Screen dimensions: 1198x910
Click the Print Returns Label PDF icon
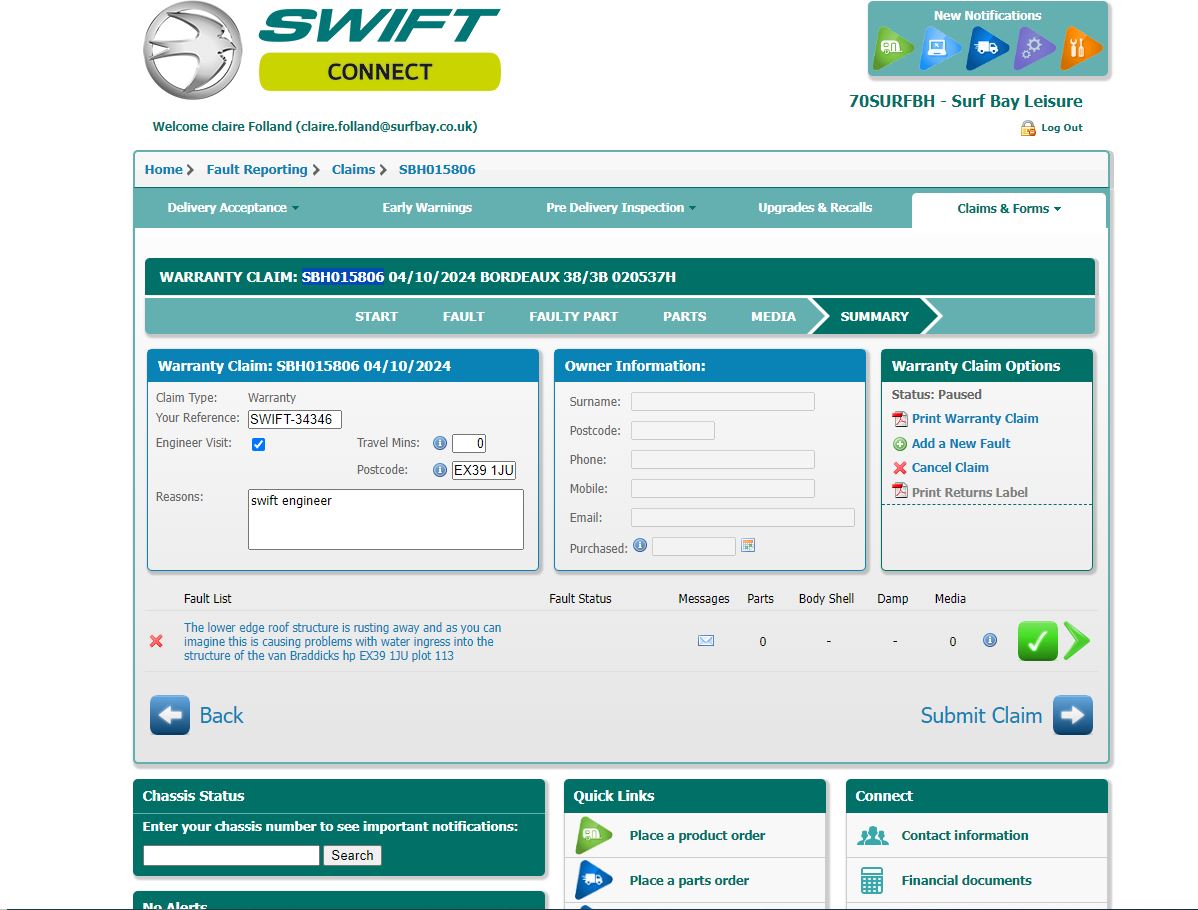point(900,491)
